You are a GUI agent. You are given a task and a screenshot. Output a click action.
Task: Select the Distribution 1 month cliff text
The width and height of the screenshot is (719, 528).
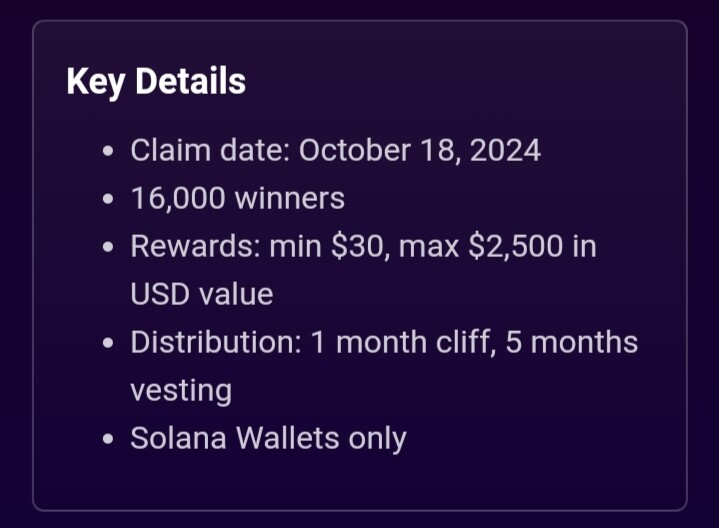pyautogui.click(x=314, y=342)
